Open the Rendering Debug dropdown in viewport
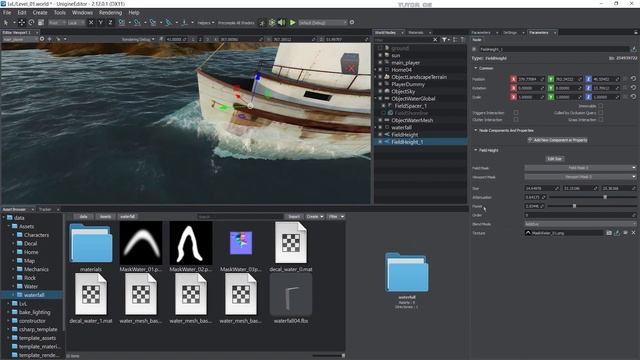Image resolution: width=640 pixels, height=360 pixels. (138, 39)
